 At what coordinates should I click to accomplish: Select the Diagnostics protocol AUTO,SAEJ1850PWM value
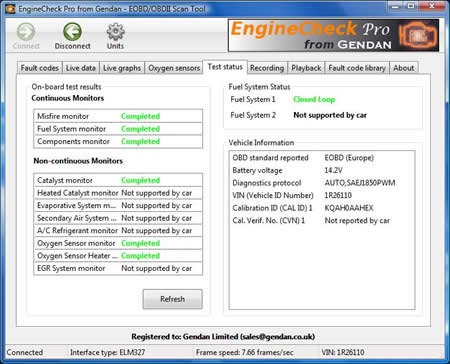pos(360,183)
